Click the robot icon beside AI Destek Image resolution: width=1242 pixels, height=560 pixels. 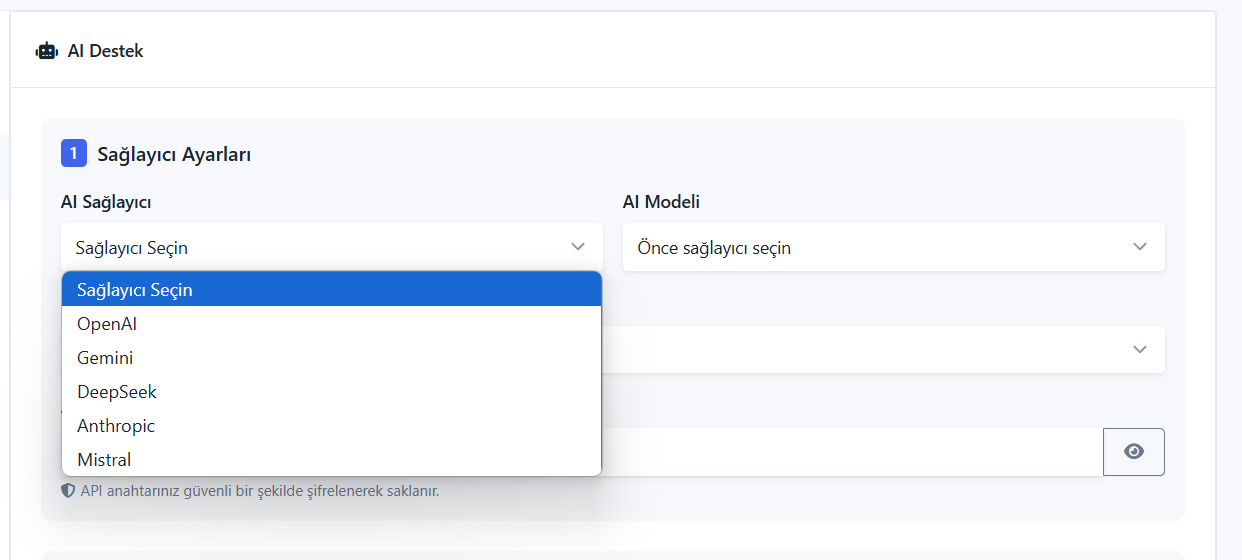point(46,51)
